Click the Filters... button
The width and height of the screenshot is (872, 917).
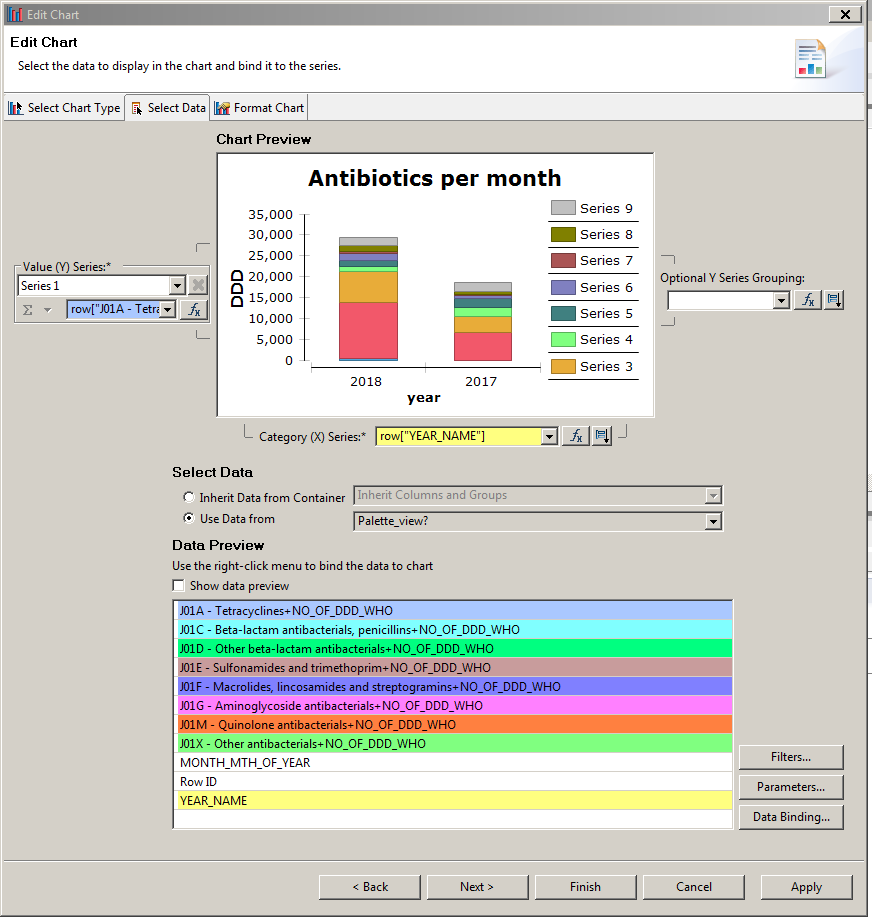point(790,757)
